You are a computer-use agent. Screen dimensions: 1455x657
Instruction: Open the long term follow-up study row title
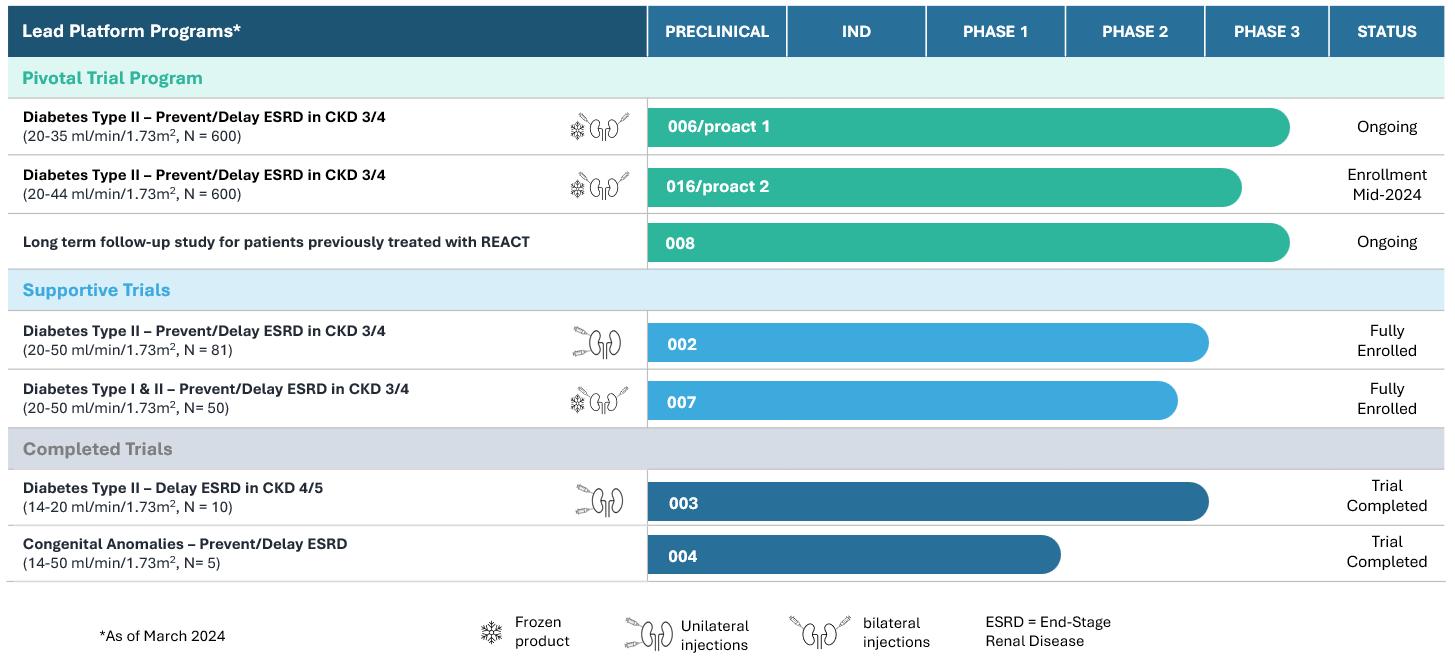click(276, 242)
